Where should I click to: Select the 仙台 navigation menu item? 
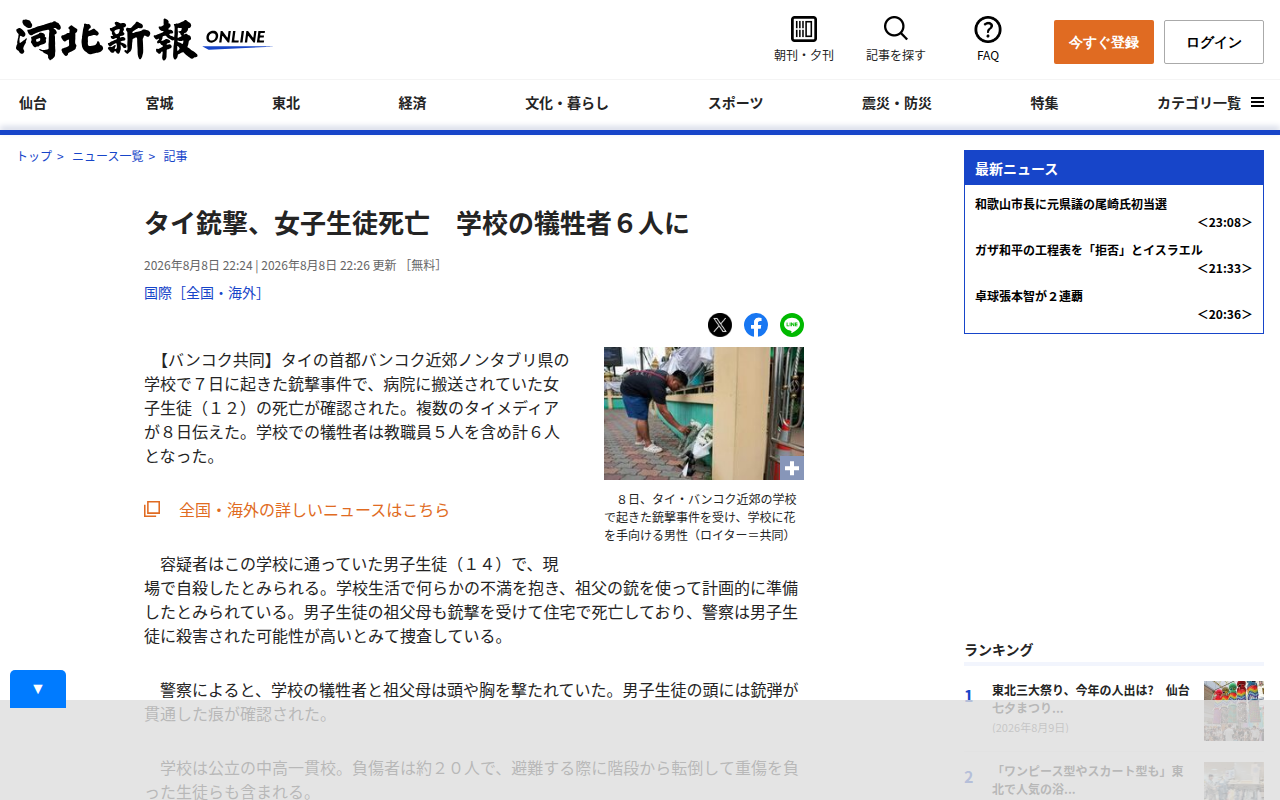tap(33, 103)
